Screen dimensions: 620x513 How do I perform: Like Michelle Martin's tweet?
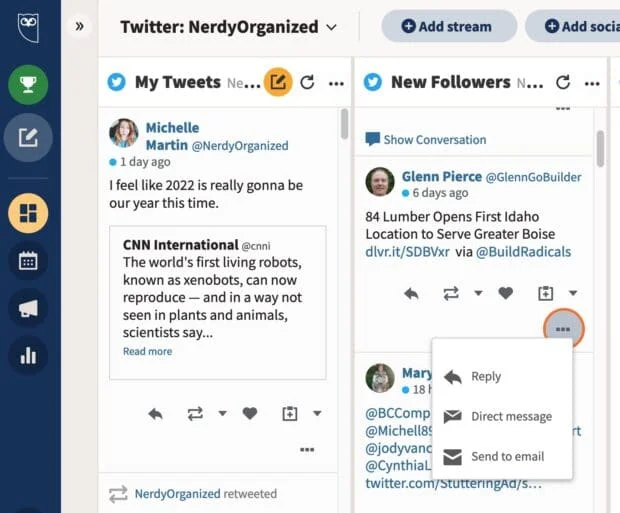pyautogui.click(x=250, y=414)
